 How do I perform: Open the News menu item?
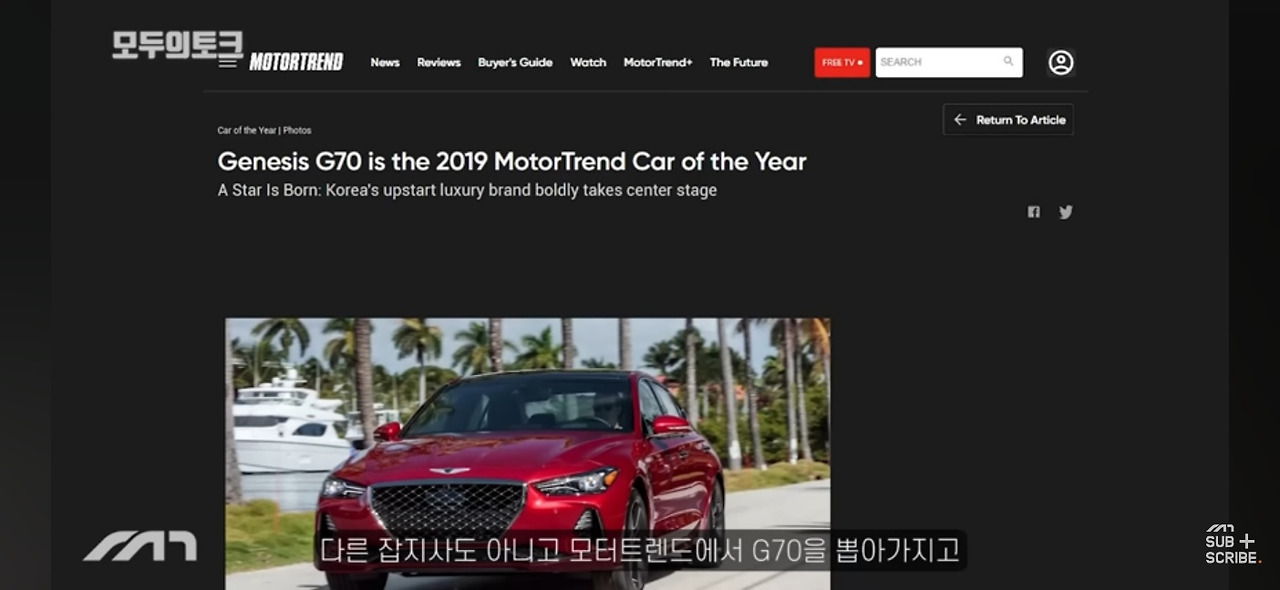(x=385, y=62)
